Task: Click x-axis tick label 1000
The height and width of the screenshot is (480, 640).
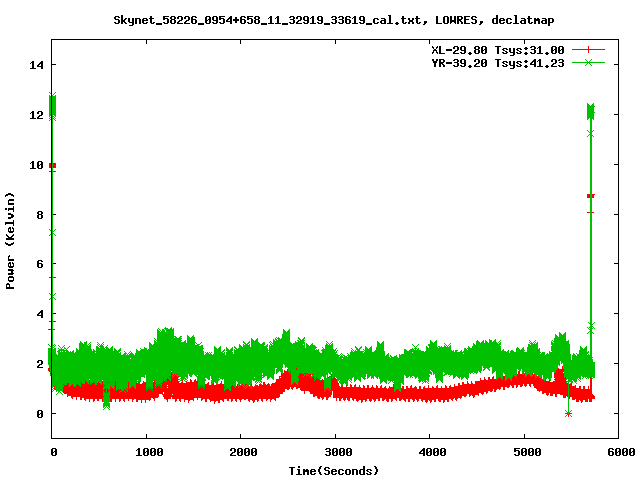Action: (149, 452)
